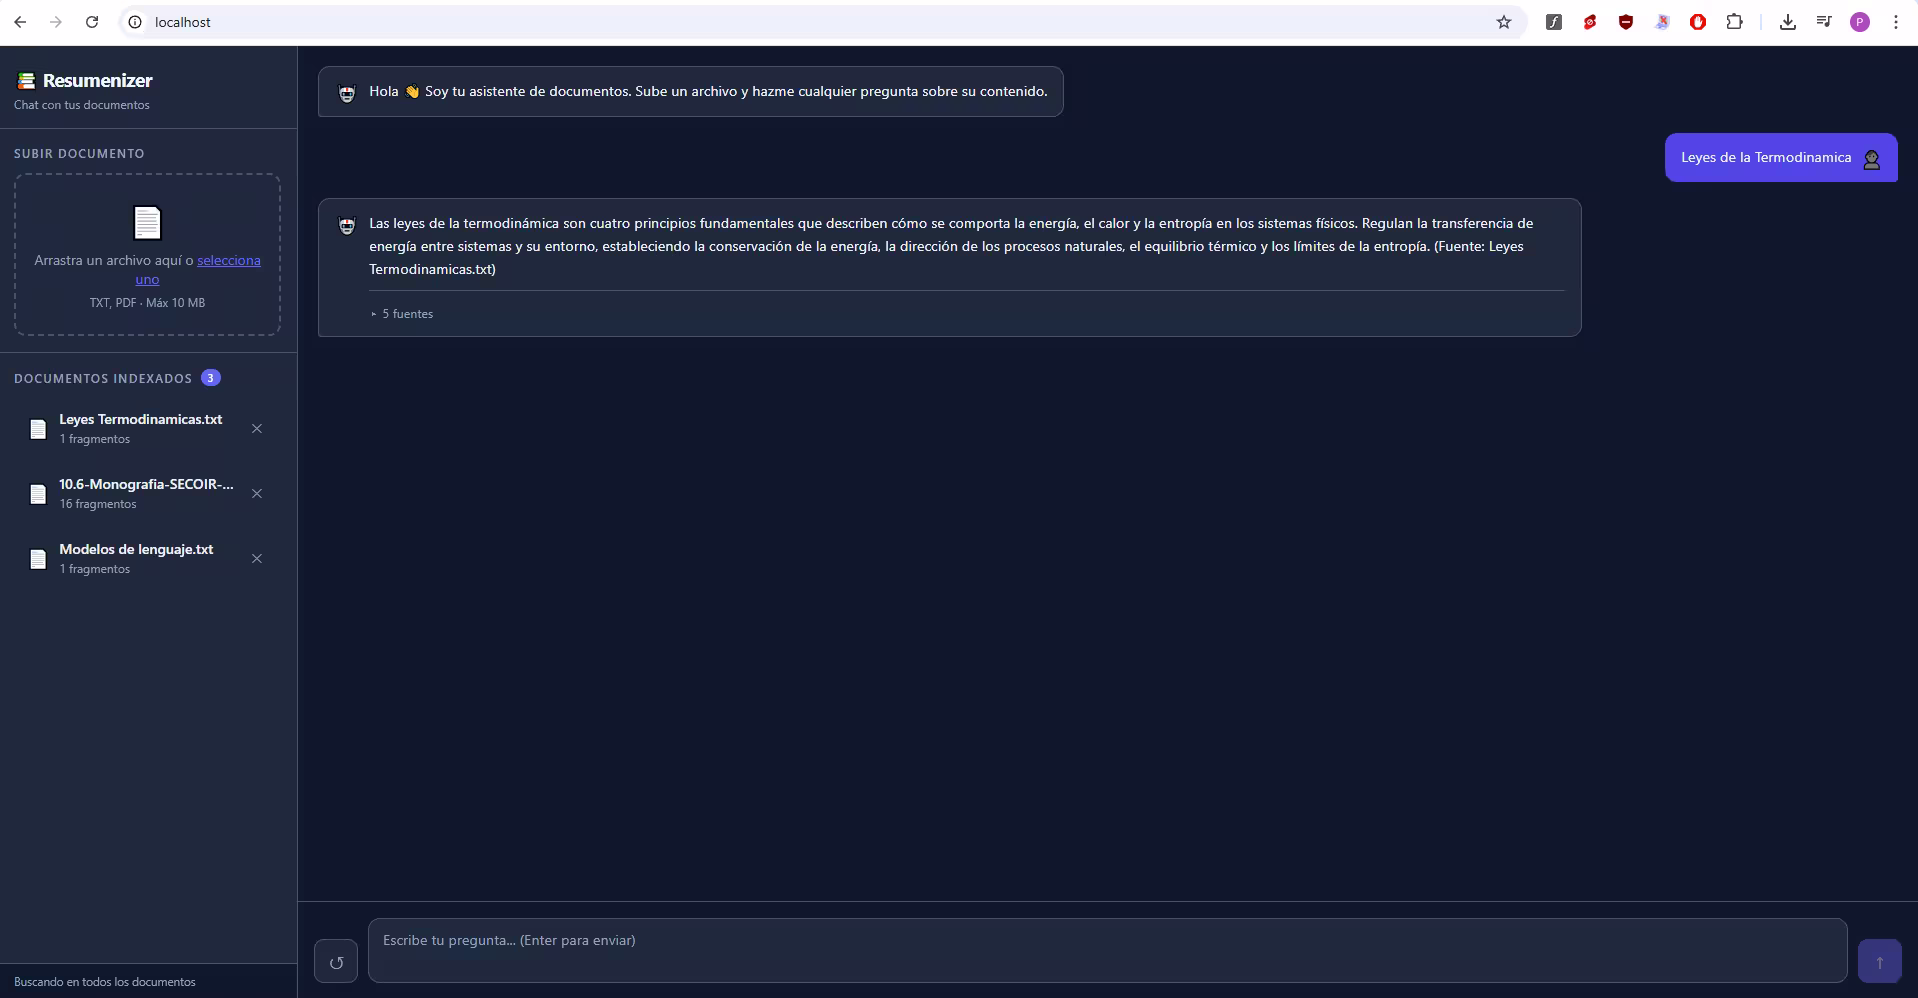Image resolution: width=1918 pixels, height=998 pixels.
Task: Open the Chrome three-dot menu
Action: (1895, 22)
